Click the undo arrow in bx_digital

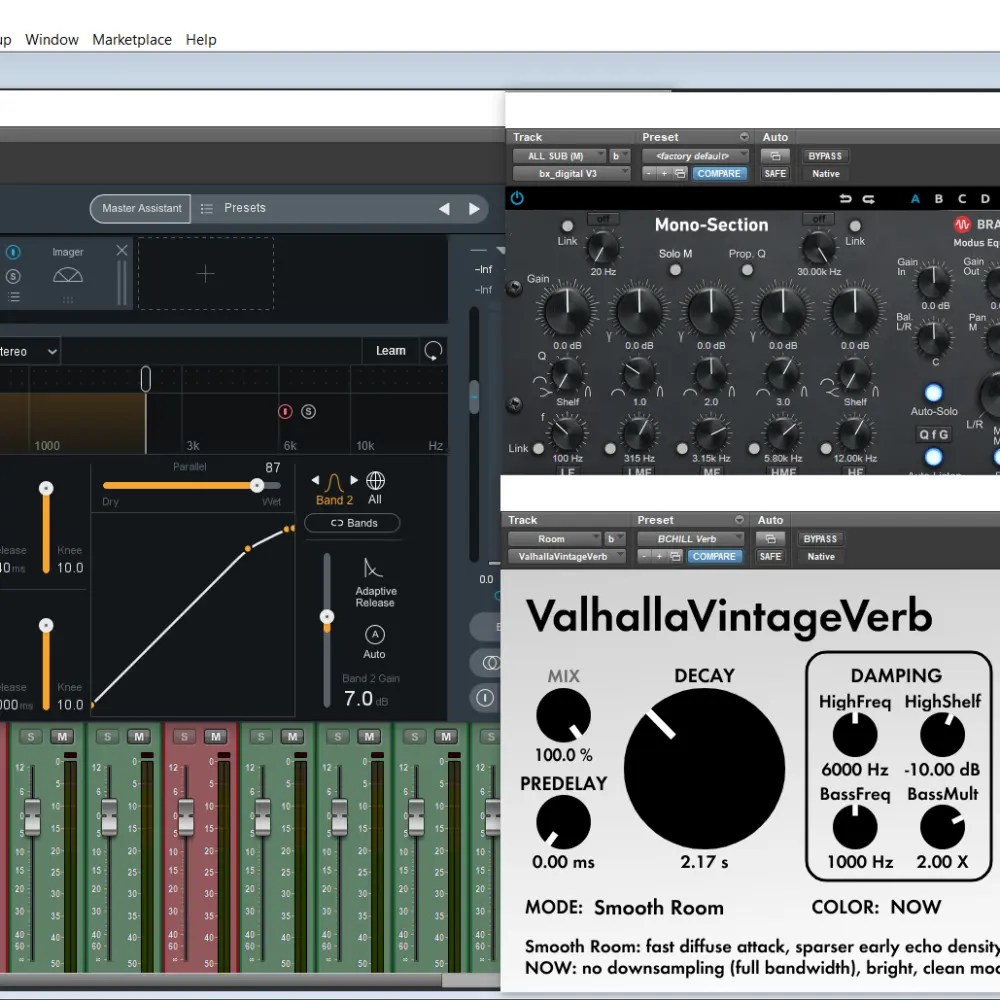click(x=846, y=199)
